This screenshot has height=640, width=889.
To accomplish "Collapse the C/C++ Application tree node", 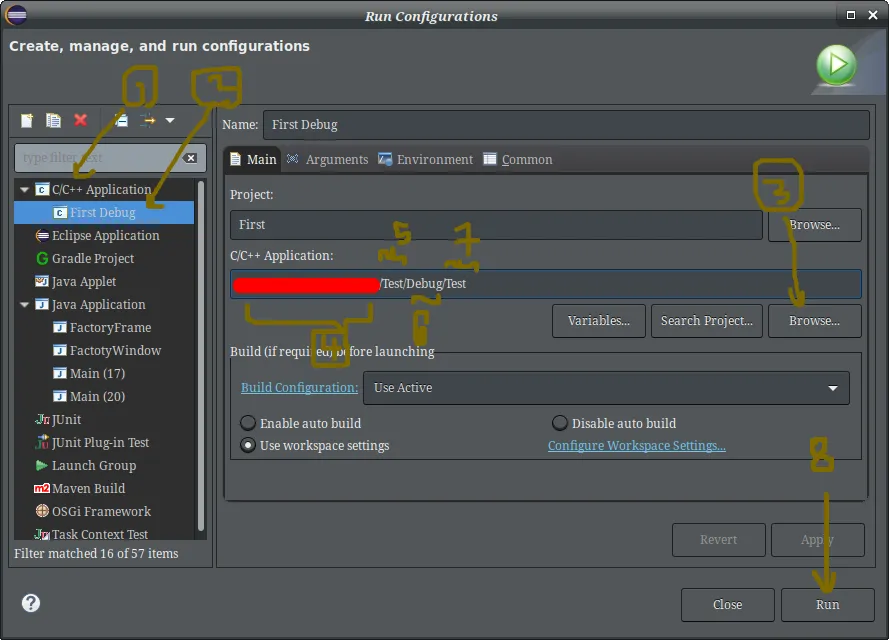I will [24, 189].
